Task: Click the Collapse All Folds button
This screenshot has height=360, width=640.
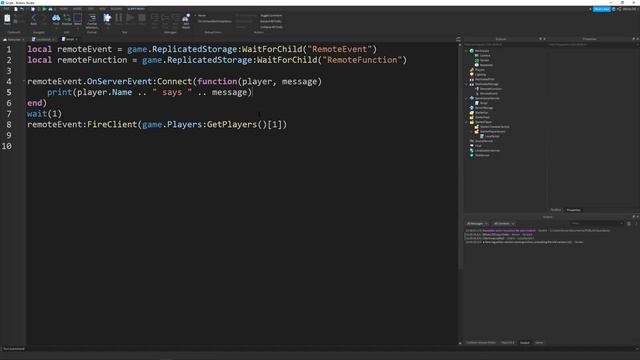Action: coord(271,27)
